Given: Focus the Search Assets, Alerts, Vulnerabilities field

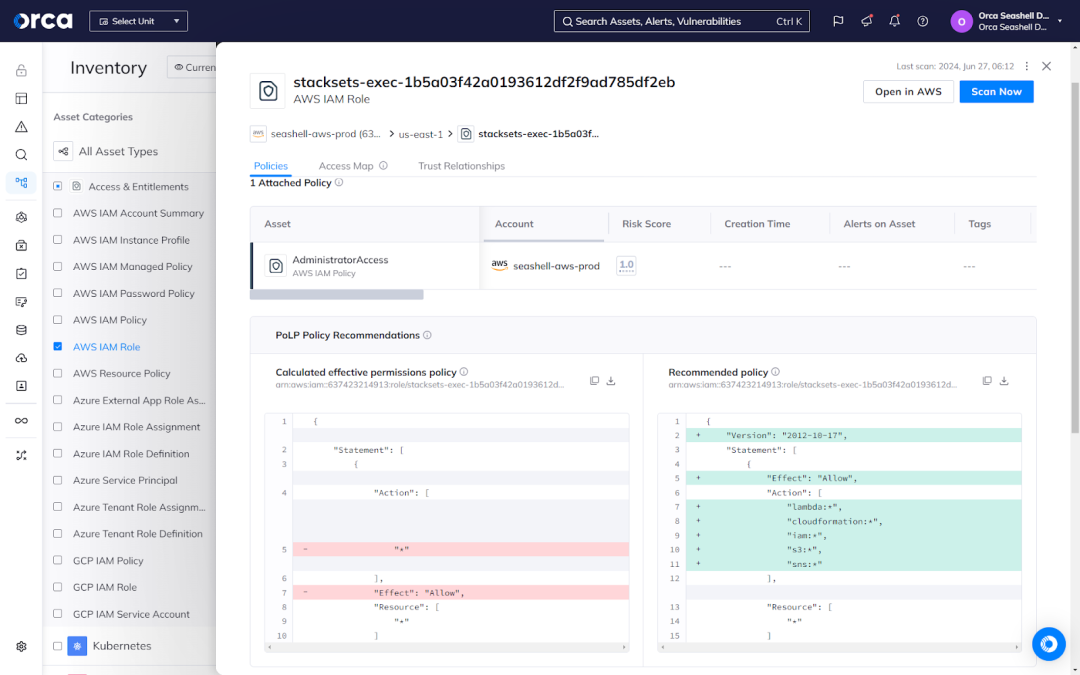Looking at the screenshot, I should 681,21.
